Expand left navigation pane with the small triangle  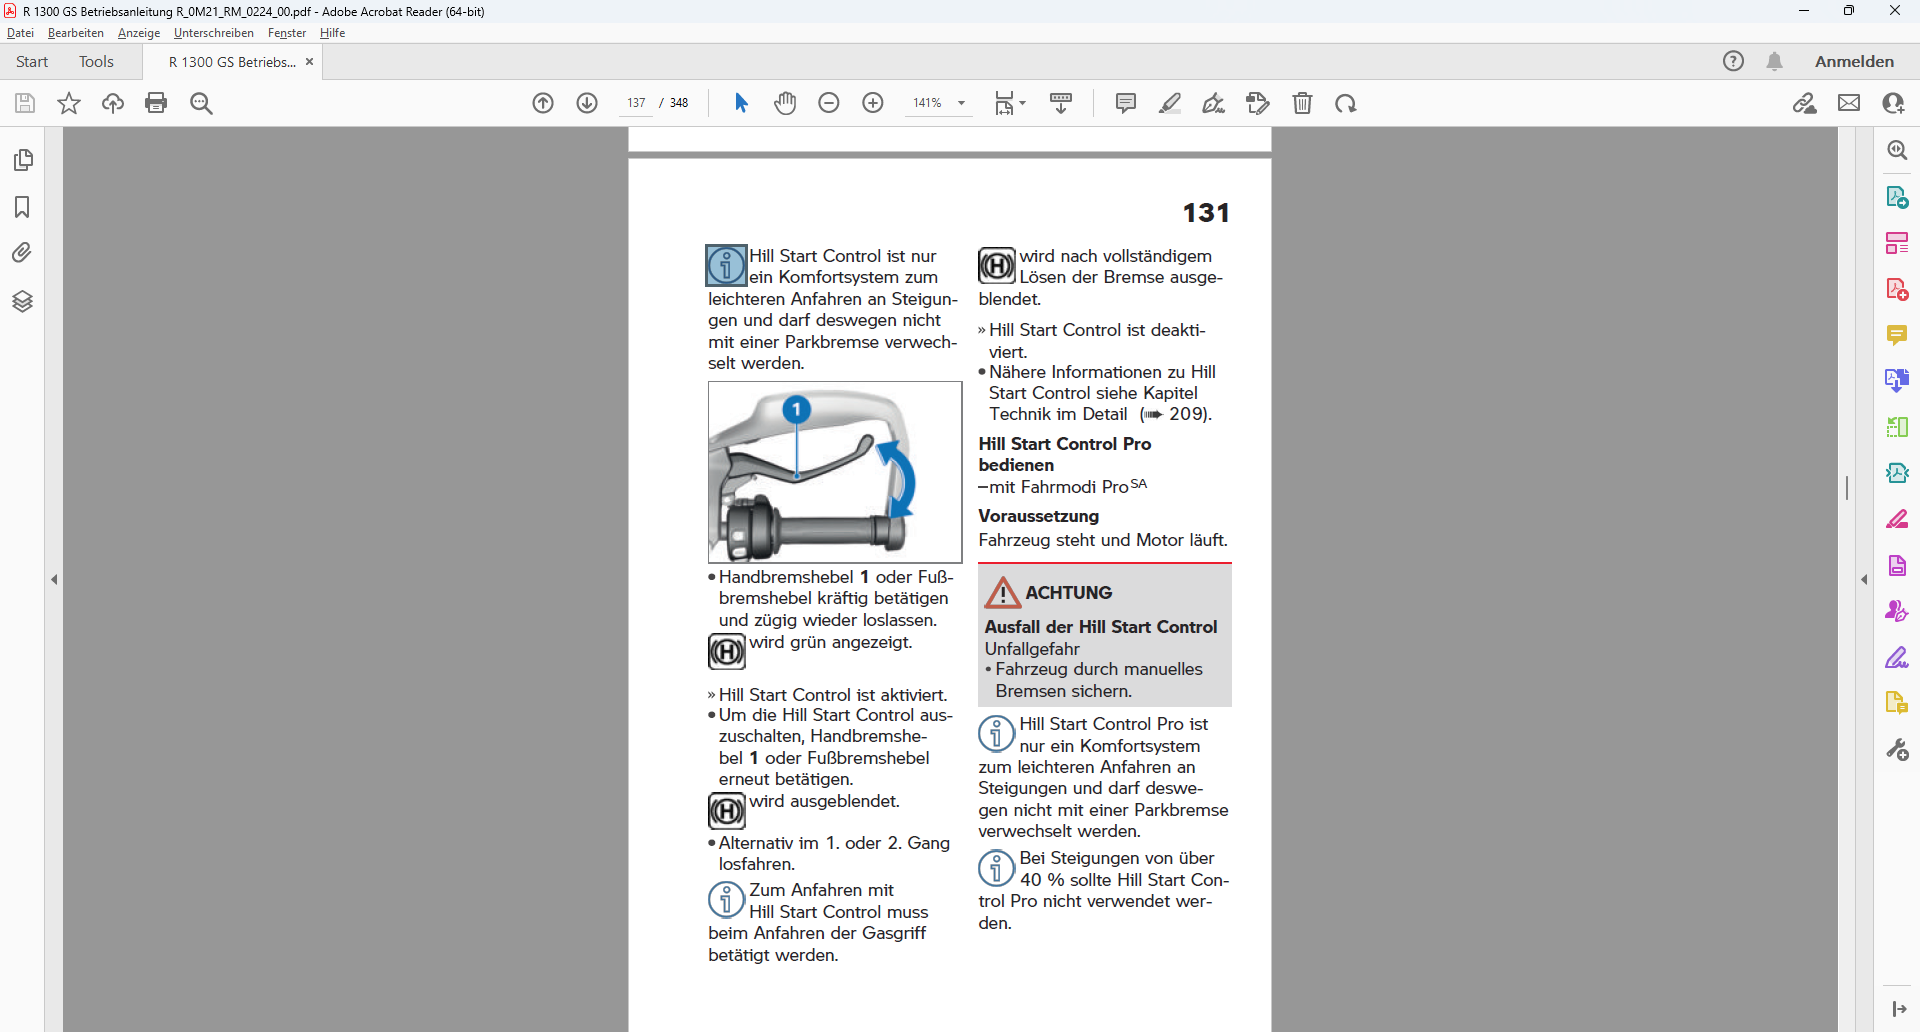(54, 580)
